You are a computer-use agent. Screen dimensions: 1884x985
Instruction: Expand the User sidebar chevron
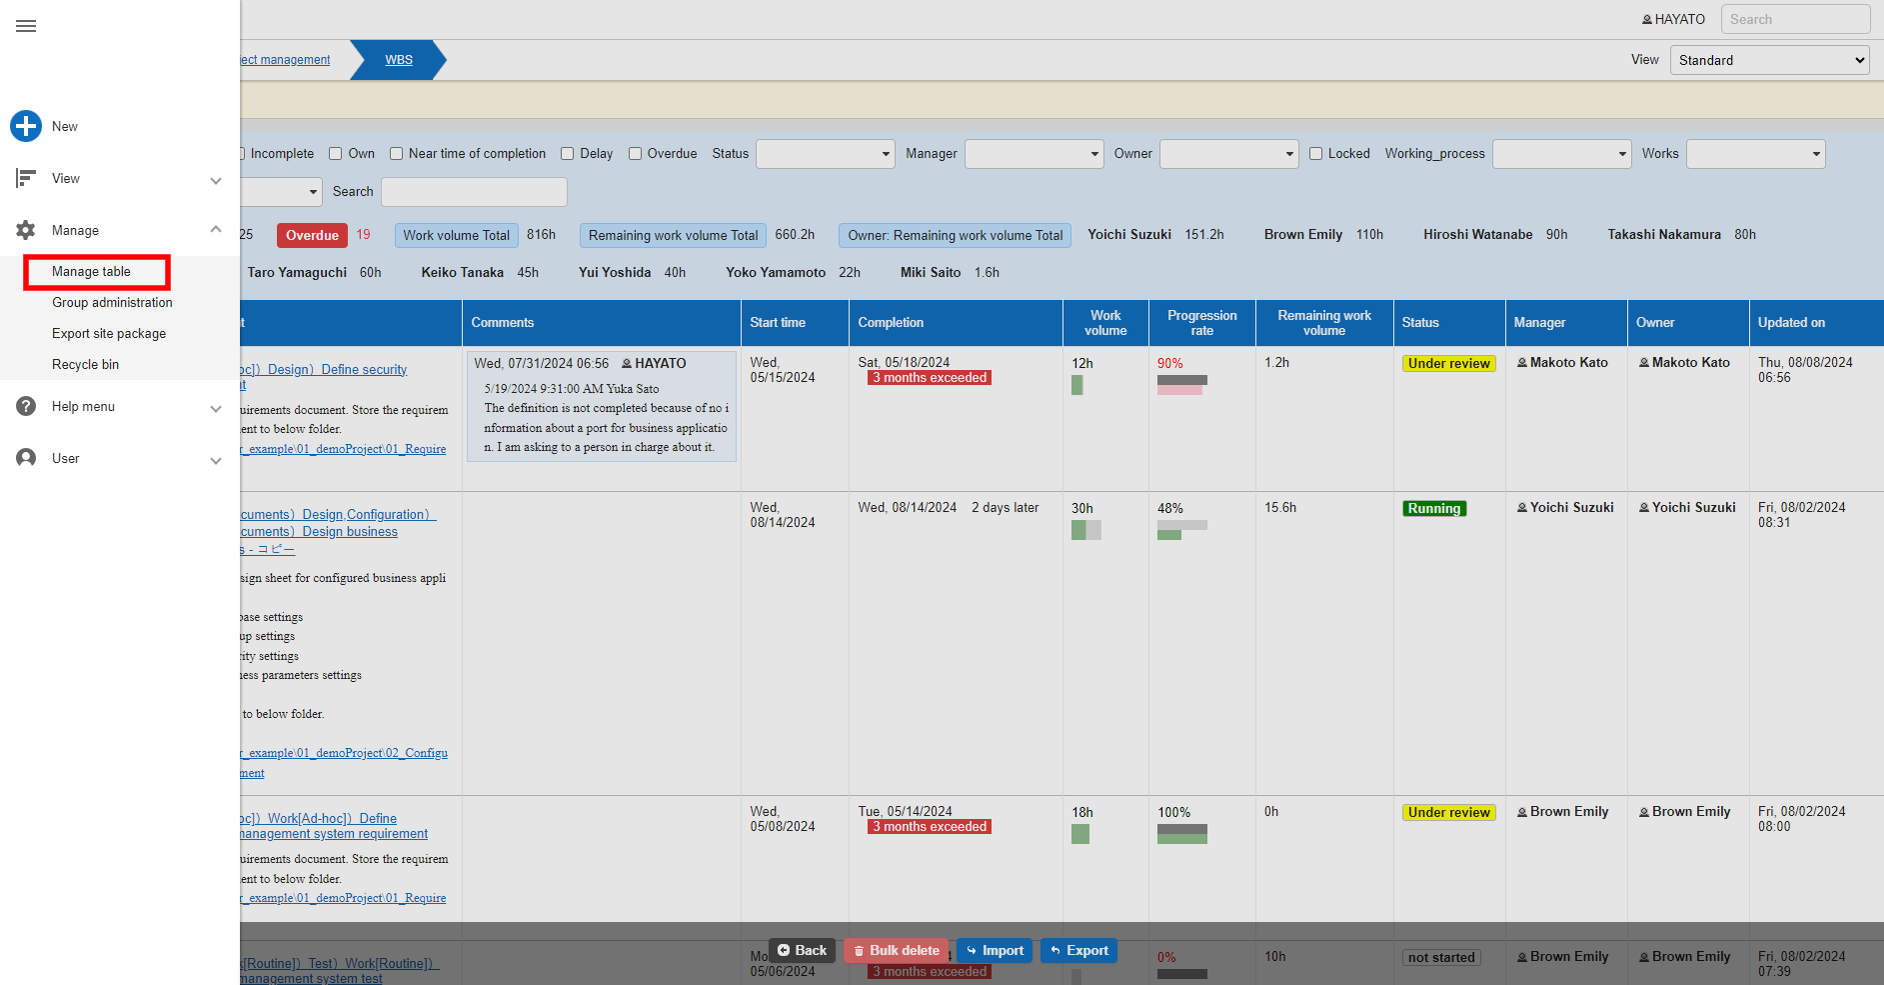pos(216,460)
